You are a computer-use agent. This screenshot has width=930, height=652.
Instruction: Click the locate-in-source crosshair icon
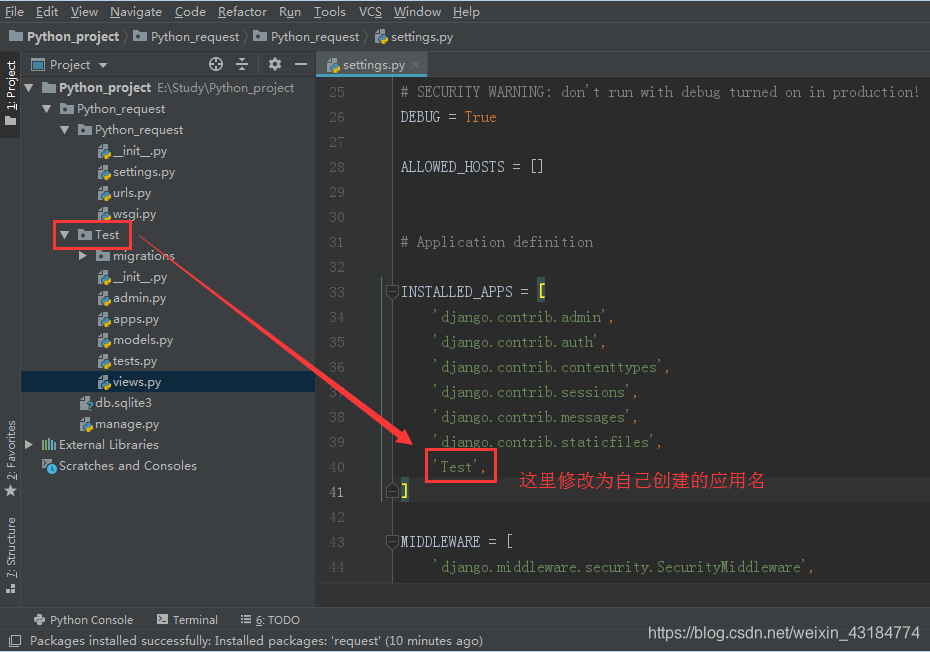coord(215,64)
